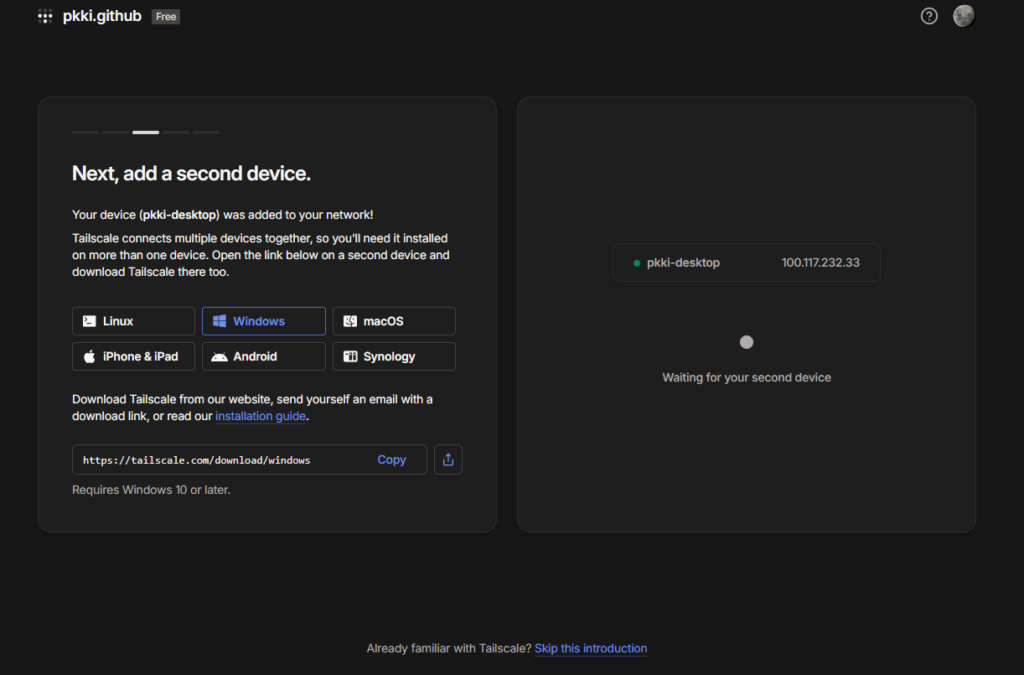This screenshot has width=1024, height=675.
Task: Skip this introduction
Action: (x=590, y=648)
